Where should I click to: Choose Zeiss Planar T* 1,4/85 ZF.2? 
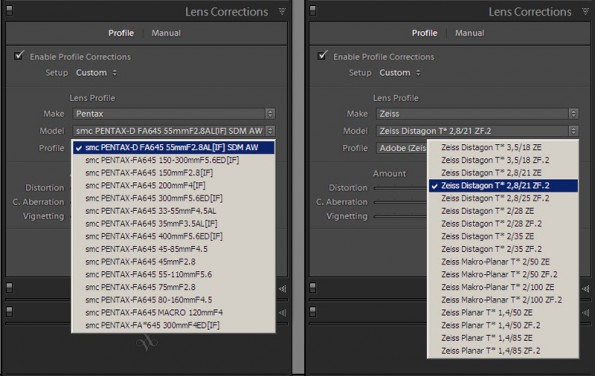pyautogui.click(x=503, y=351)
